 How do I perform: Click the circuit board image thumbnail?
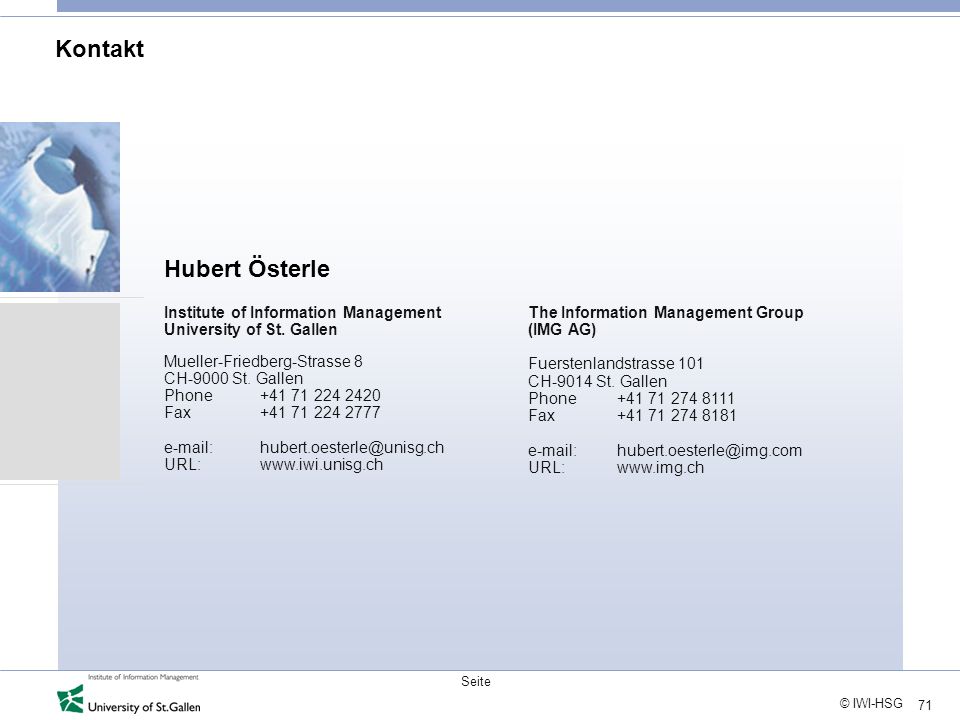click(59, 207)
